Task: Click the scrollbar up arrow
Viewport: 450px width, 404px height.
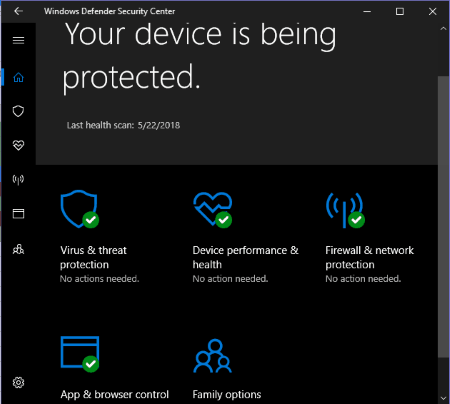Action: 443,29
